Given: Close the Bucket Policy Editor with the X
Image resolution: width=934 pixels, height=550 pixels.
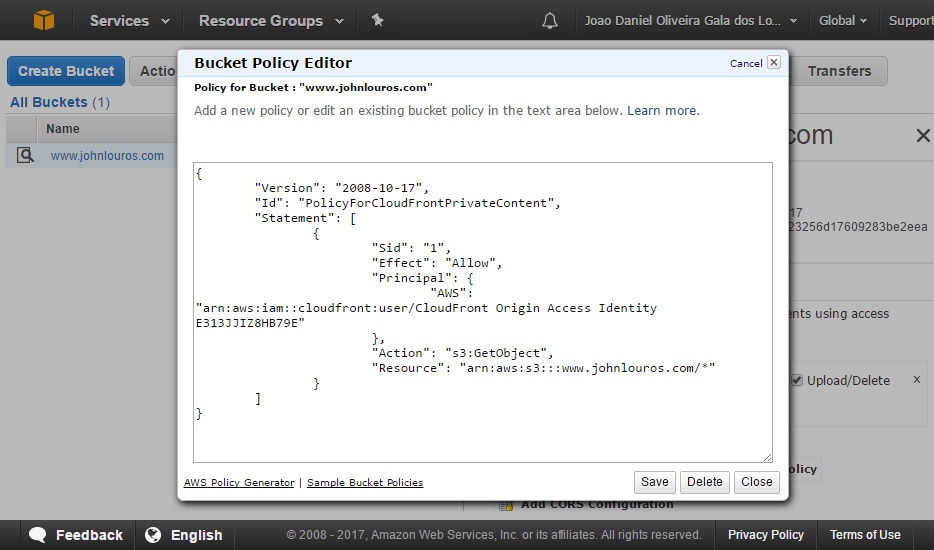Looking at the screenshot, I should tap(774, 63).
